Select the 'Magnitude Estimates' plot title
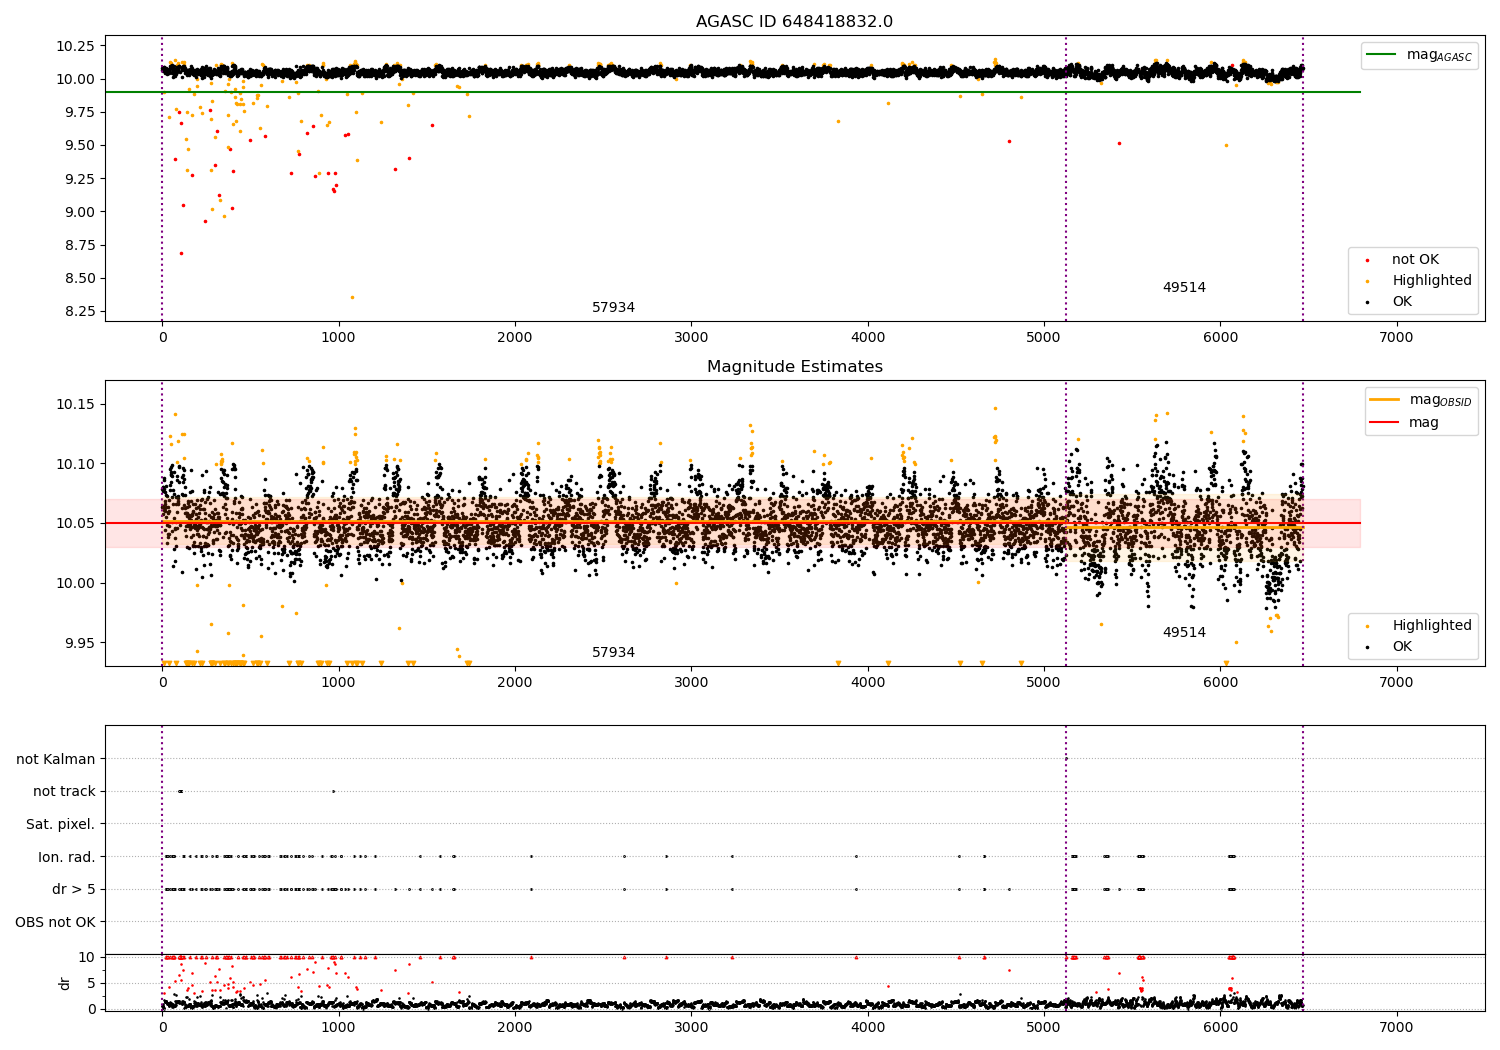Image resolution: width=1500 pixels, height=1050 pixels. 794,367
